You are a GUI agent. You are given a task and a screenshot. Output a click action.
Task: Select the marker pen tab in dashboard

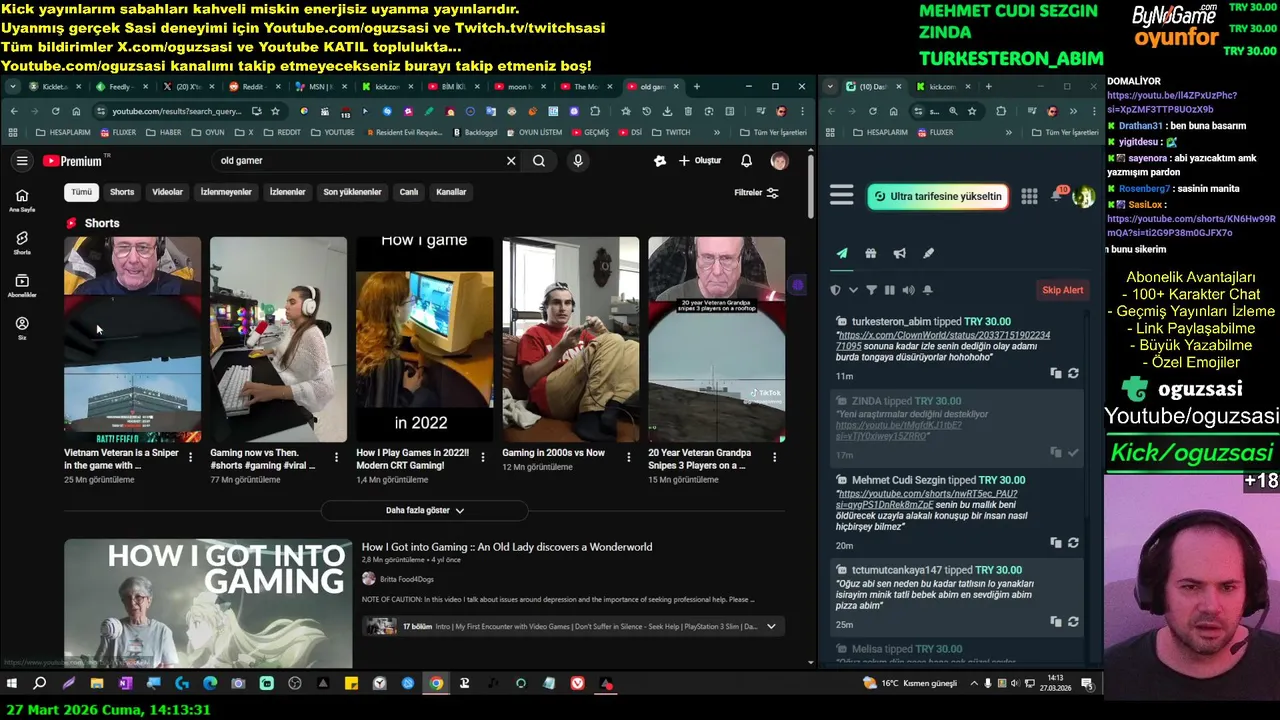coord(928,254)
